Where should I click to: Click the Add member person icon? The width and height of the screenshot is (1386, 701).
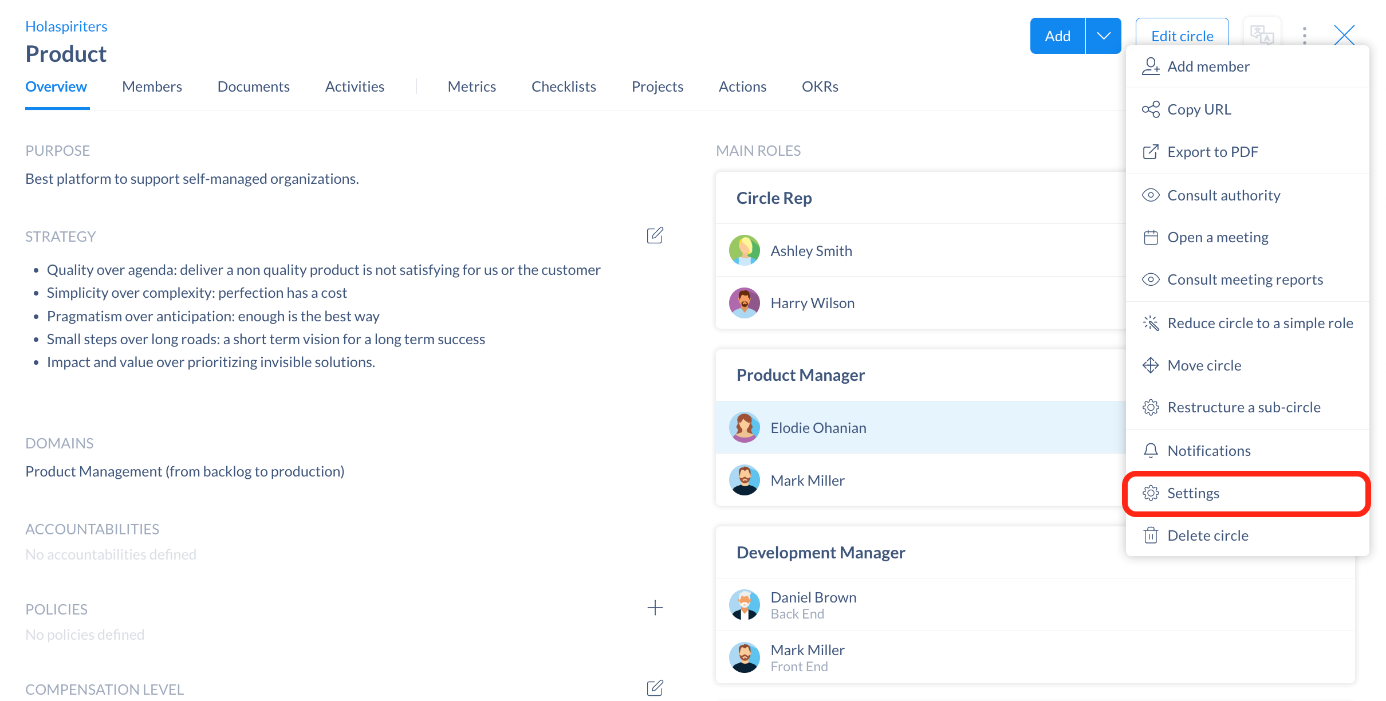coord(1150,66)
